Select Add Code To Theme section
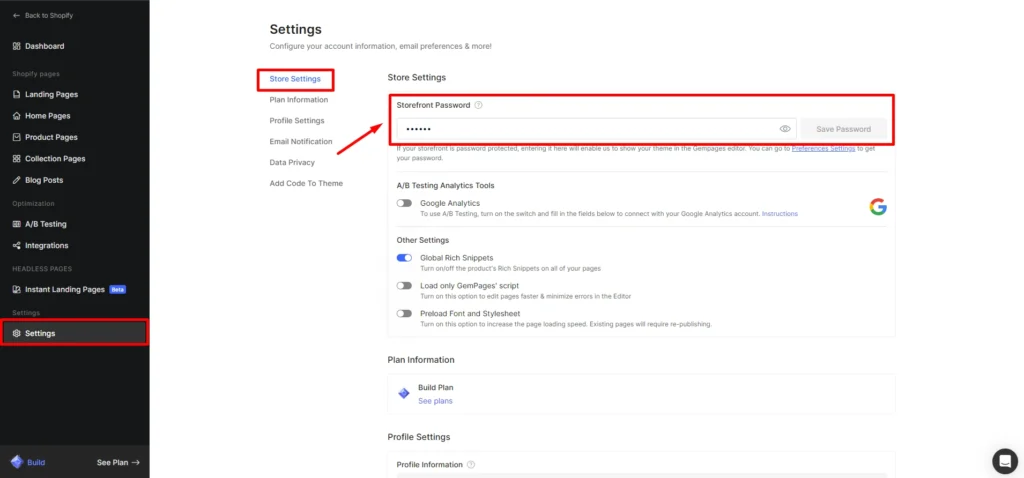 click(306, 183)
